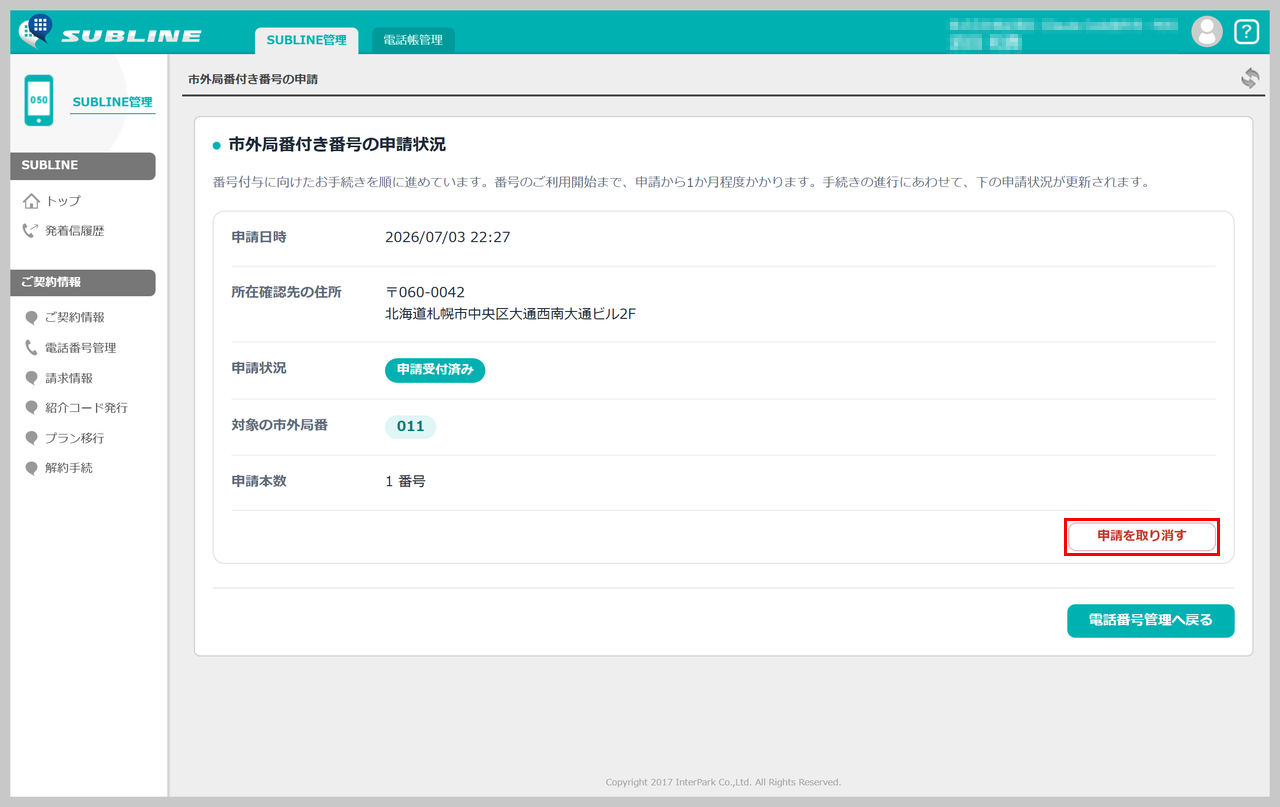The height and width of the screenshot is (807, 1280).
Task: Click the bubble icon beside プラン移行
Action: tap(32, 438)
